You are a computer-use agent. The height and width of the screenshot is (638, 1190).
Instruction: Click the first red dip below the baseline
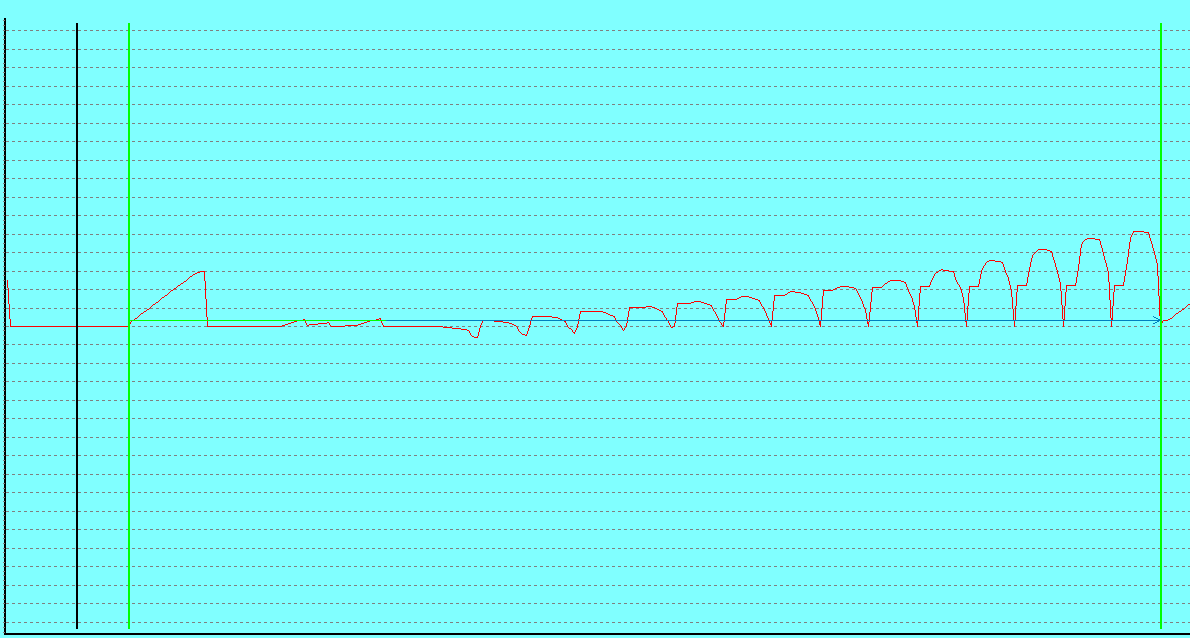[476, 337]
